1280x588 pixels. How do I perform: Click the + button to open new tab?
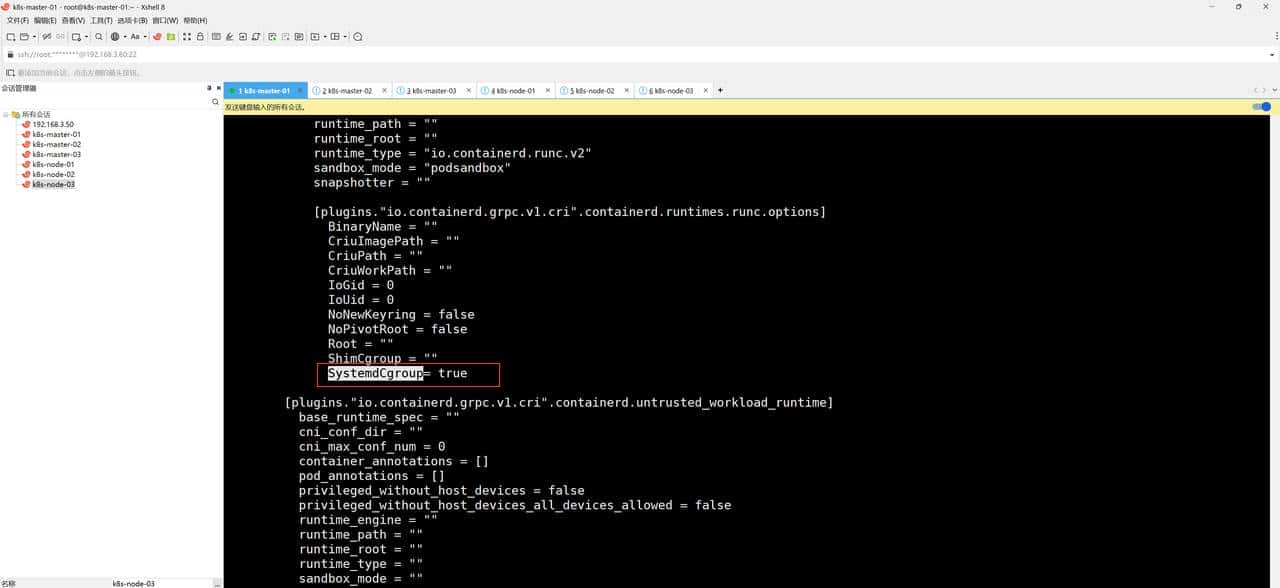tap(719, 90)
